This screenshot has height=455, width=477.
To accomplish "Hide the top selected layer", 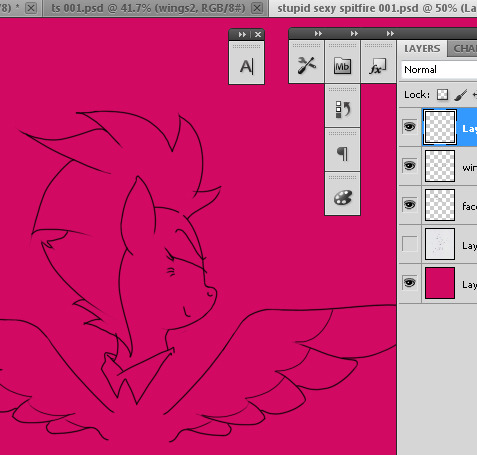I will [410, 127].
